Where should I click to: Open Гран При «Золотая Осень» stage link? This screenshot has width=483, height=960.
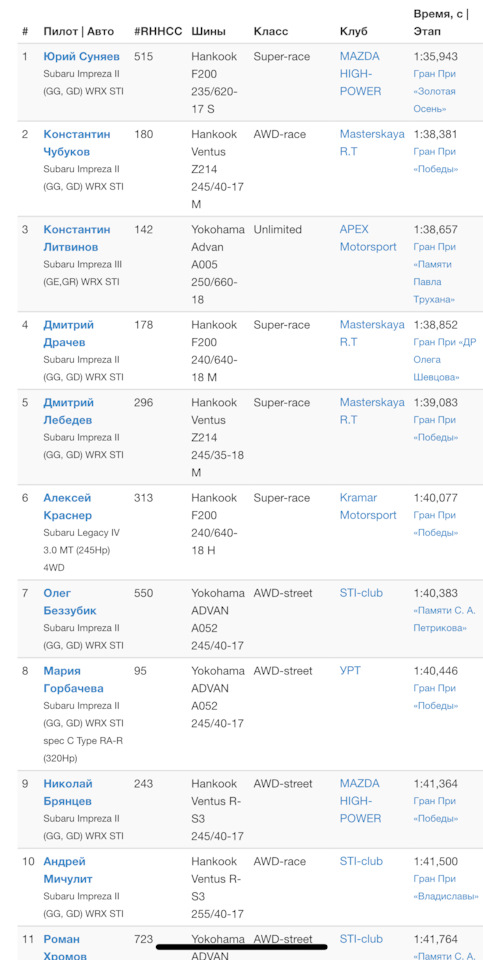[435, 91]
